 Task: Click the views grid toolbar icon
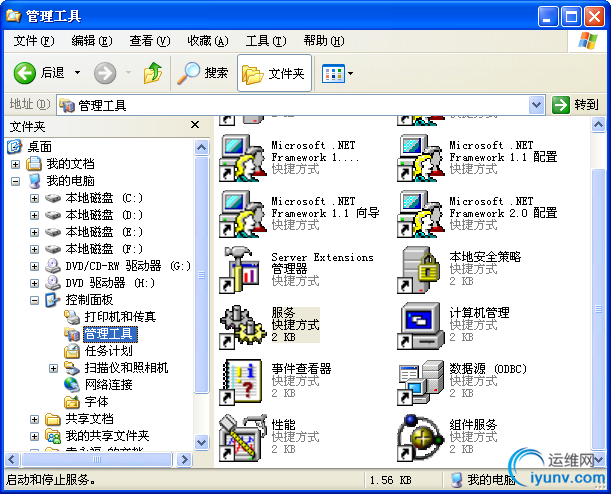pyautogui.click(x=333, y=73)
